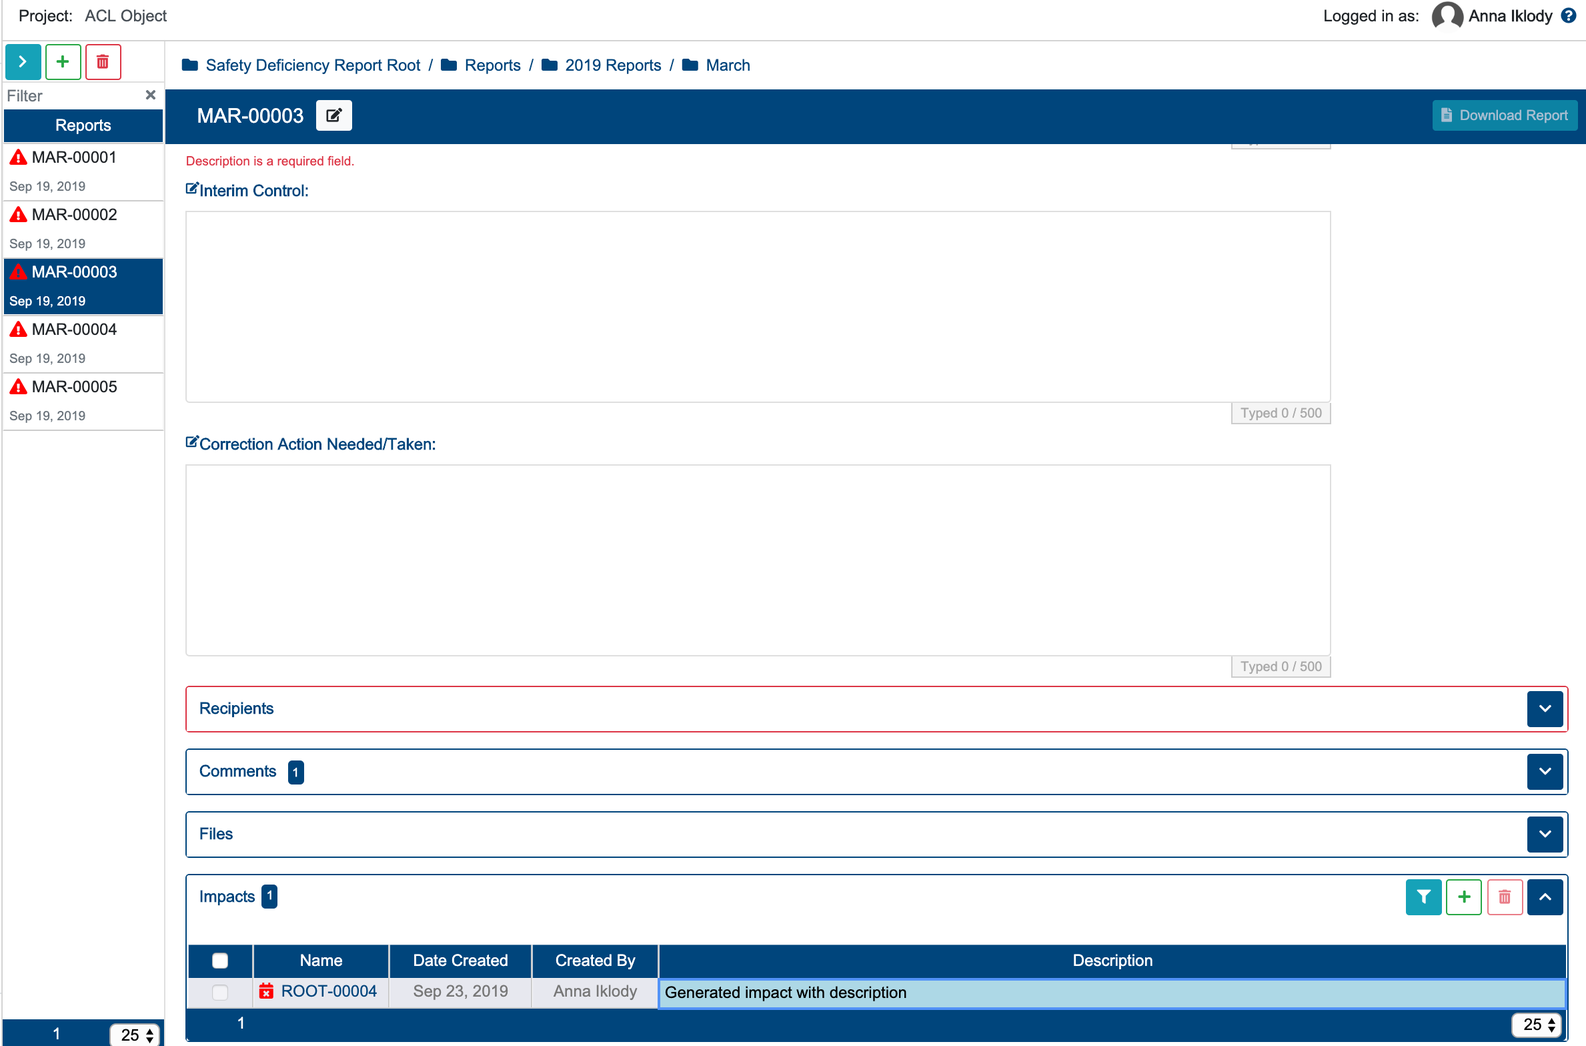Click the Generated impact with description cell

point(1112,993)
